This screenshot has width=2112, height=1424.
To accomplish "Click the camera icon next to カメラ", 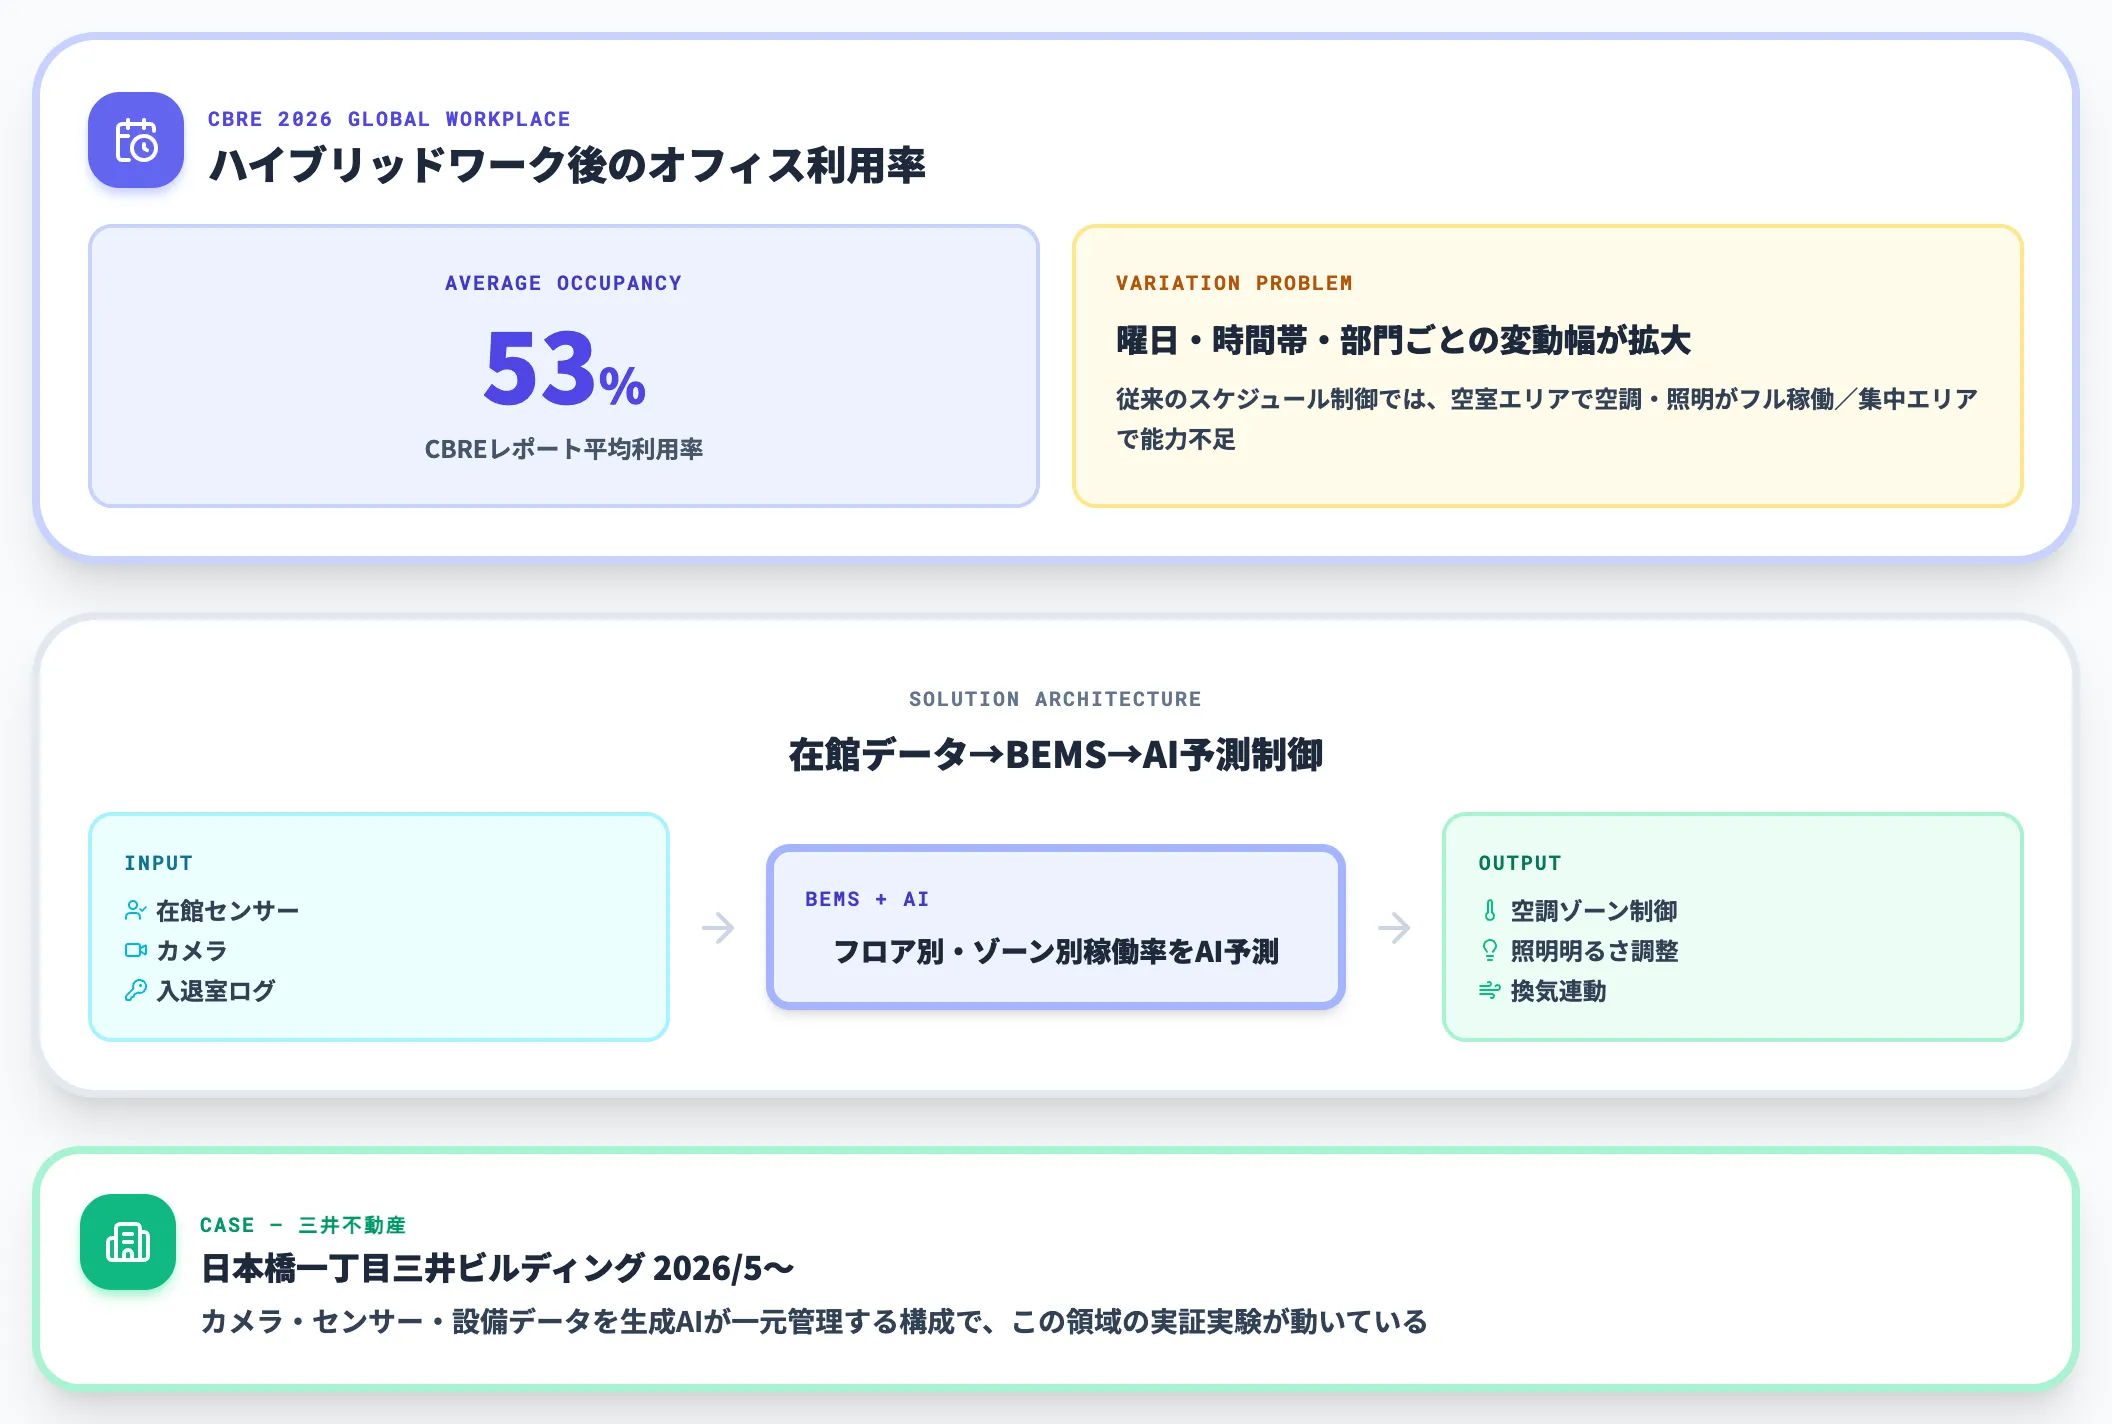I will (x=135, y=950).
